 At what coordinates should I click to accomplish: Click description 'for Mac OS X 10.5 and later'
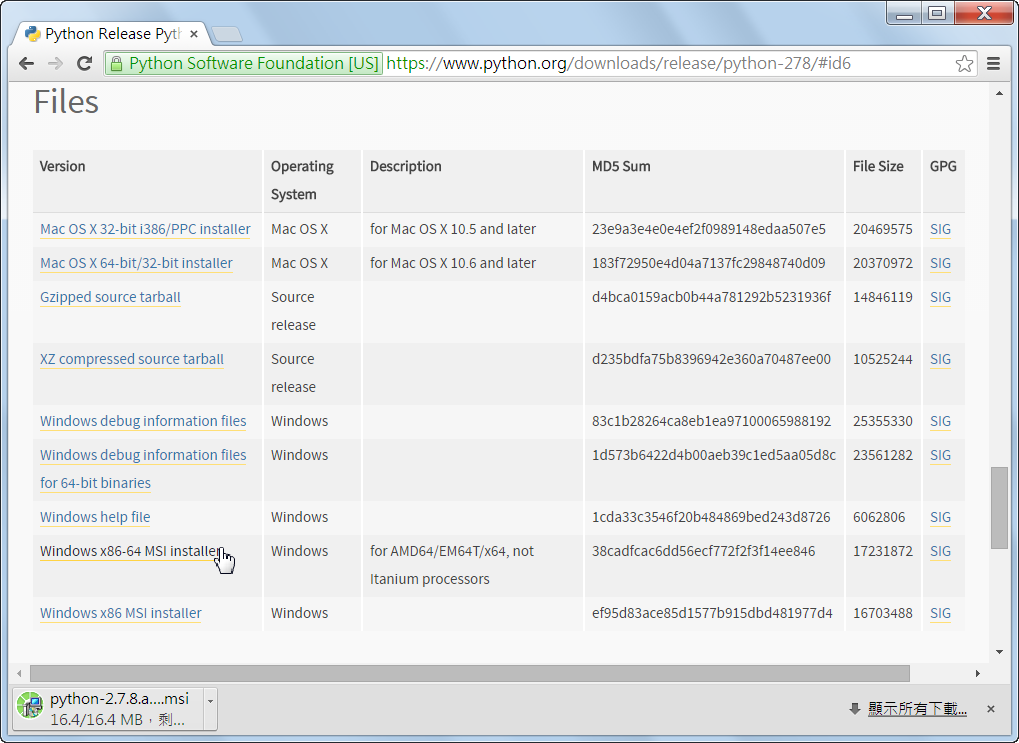click(x=453, y=229)
